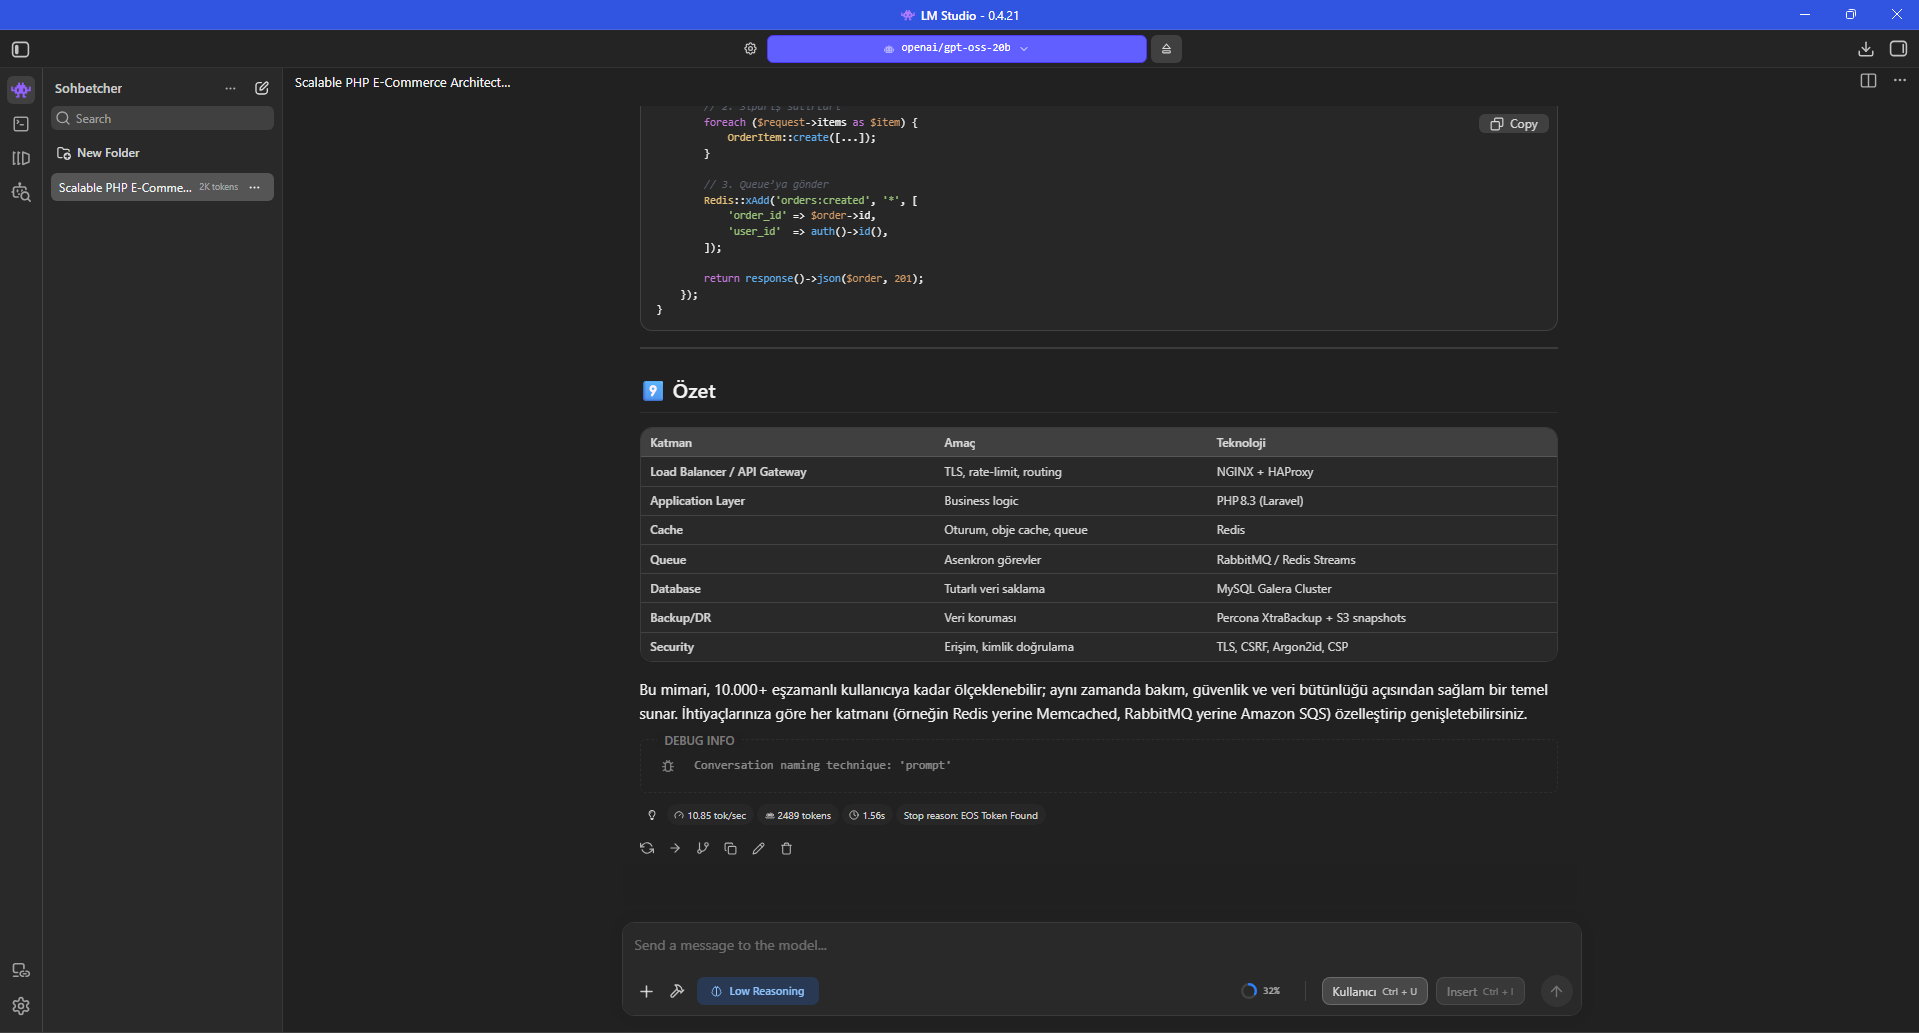The width and height of the screenshot is (1919, 1033).
Task: Send the message with arrow button
Action: (x=1556, y=992)
